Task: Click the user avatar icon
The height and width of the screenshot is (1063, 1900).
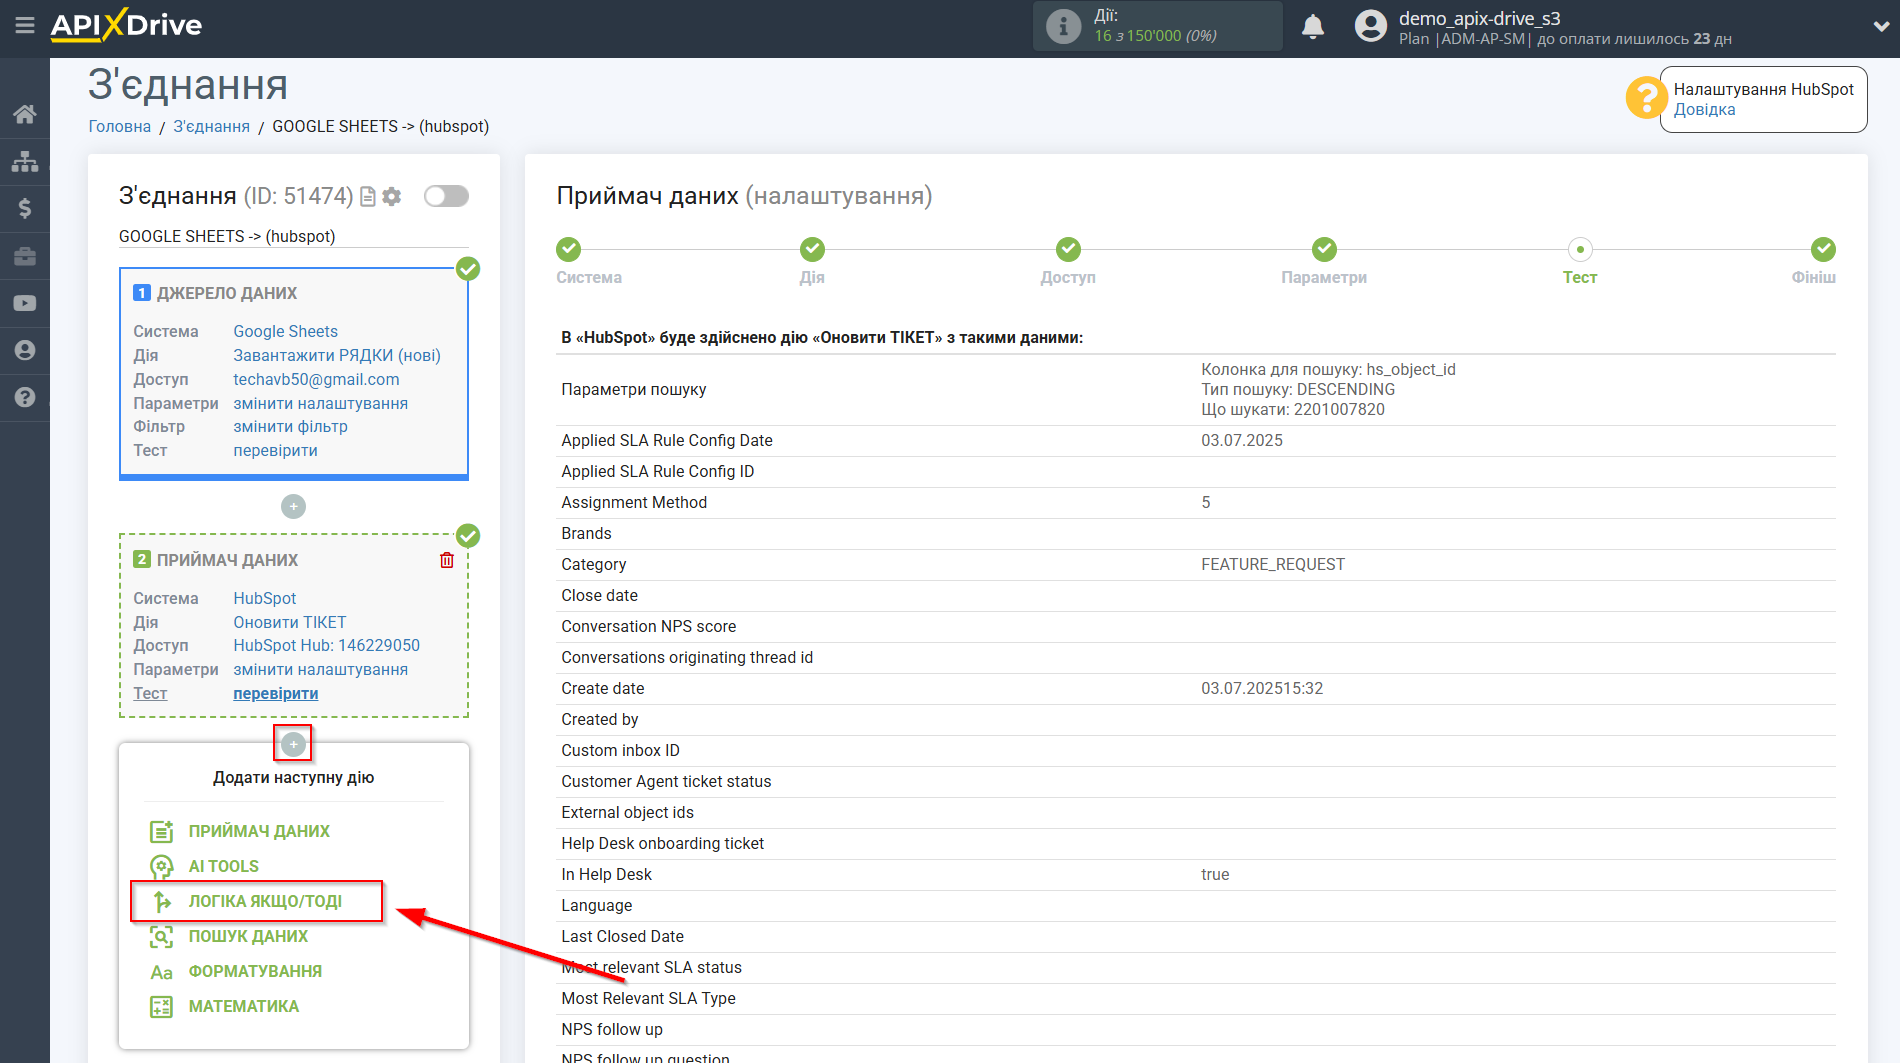Action: (1370, 26)
